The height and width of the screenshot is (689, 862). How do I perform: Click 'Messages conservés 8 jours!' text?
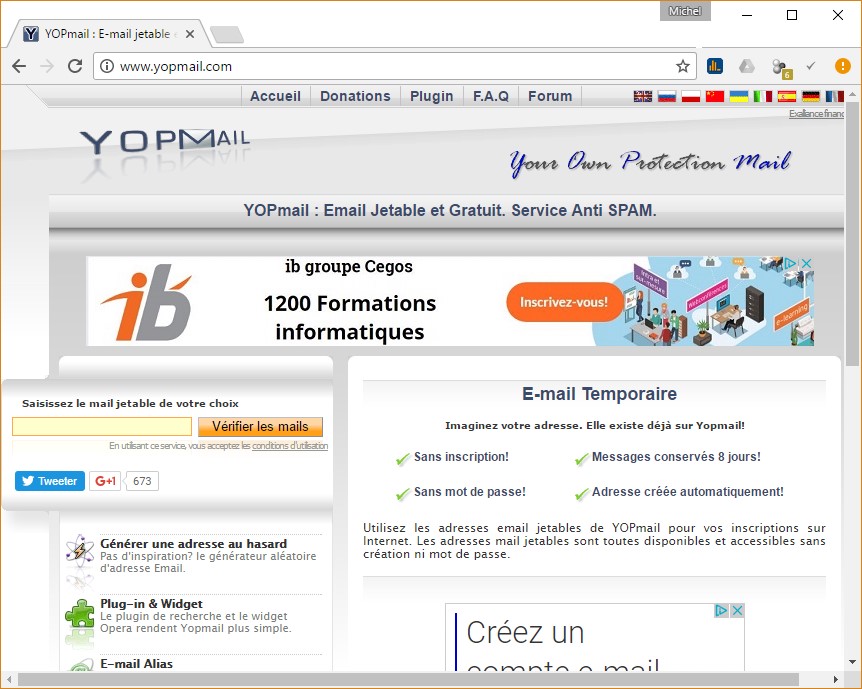click(x=676, y=457)
